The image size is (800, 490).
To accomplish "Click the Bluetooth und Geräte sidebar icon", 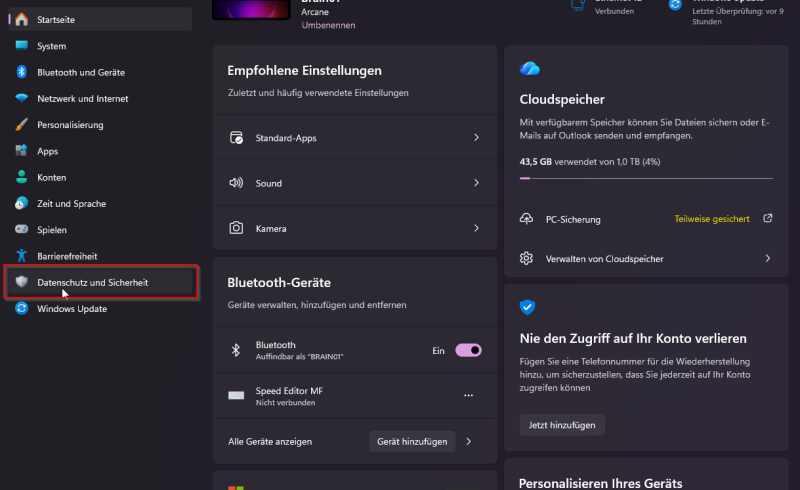I will coord(21,72).
